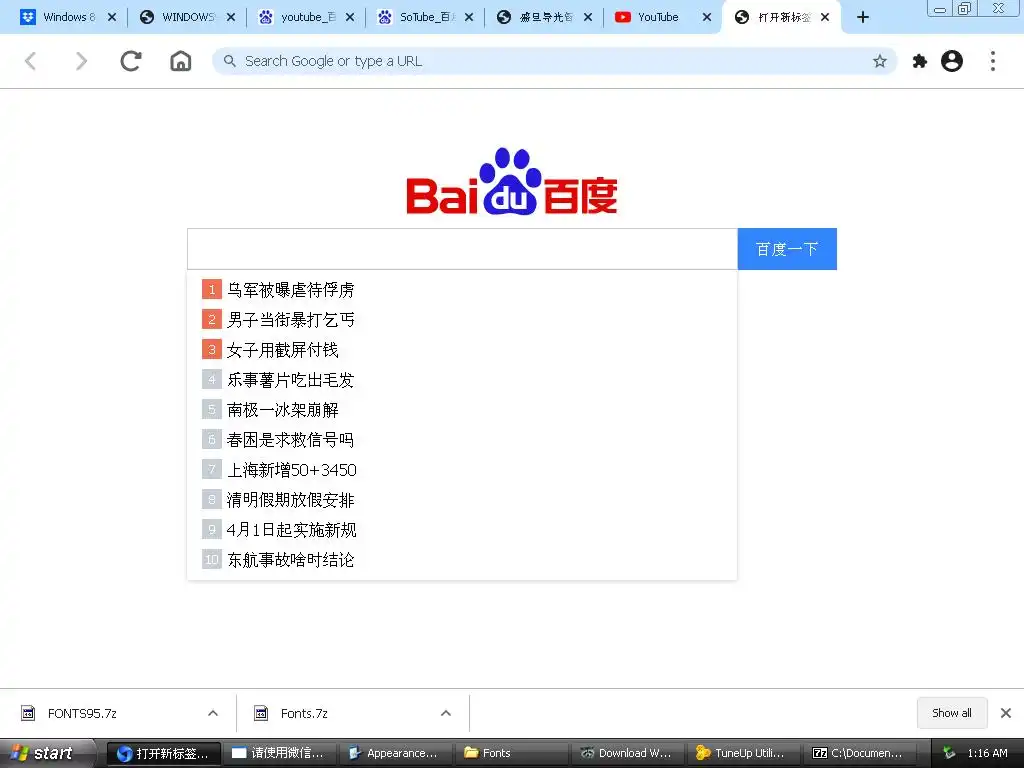Switch to Fonts folder taskbar window

[511, 753]
